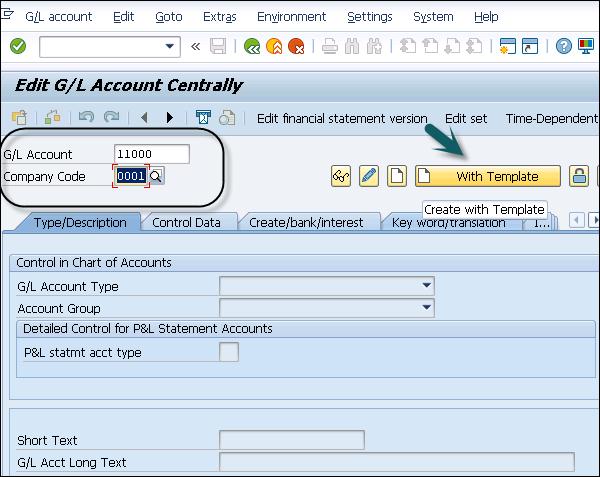Click the Company Code input field
Screen dimensions: 600x477
[131, 176]
